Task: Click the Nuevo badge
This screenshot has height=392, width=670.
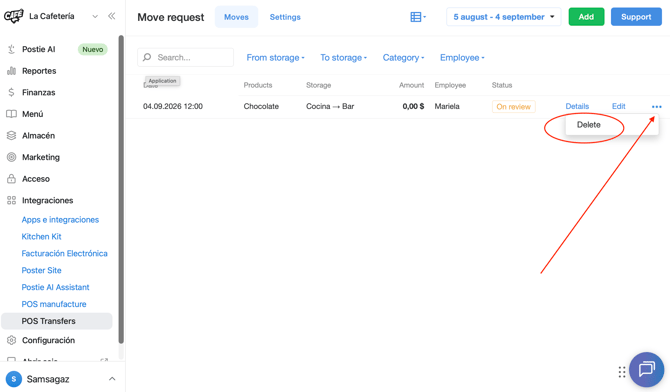Action: [92, 50]
